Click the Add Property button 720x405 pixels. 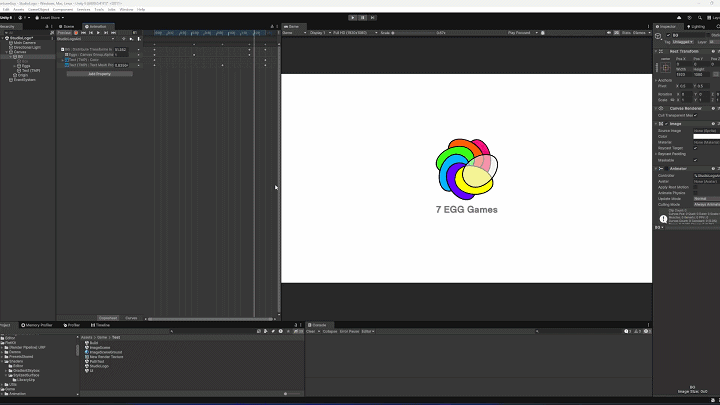pos(100,74)
